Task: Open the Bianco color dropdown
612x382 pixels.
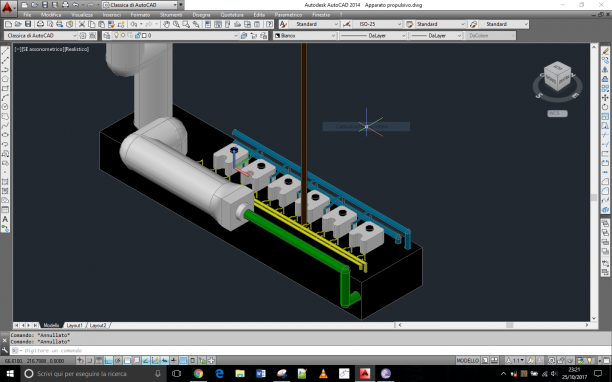Action: 305,36
